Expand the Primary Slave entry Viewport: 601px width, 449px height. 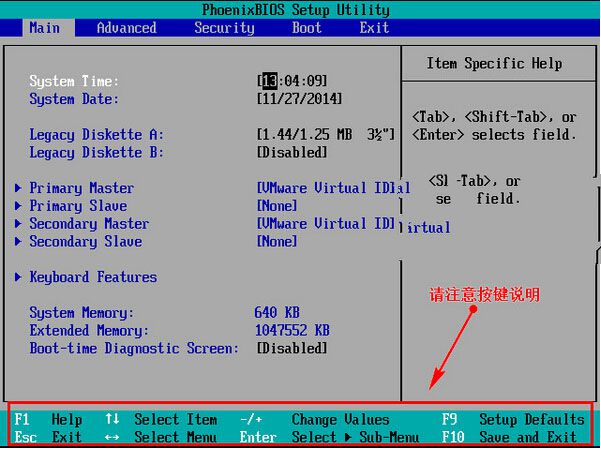(78, 206)
